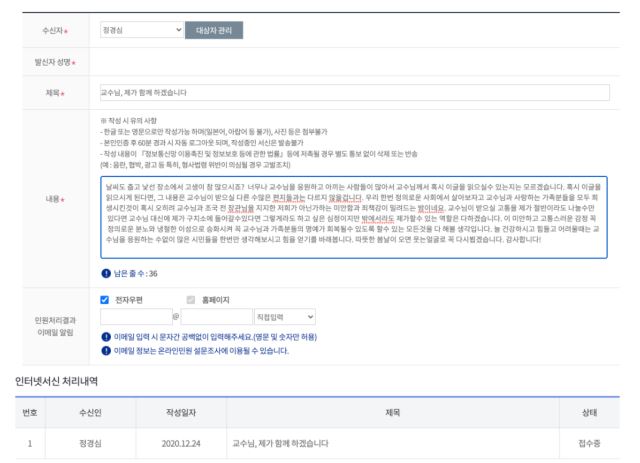Click the row number 1 cell

(x=30, y=443)
